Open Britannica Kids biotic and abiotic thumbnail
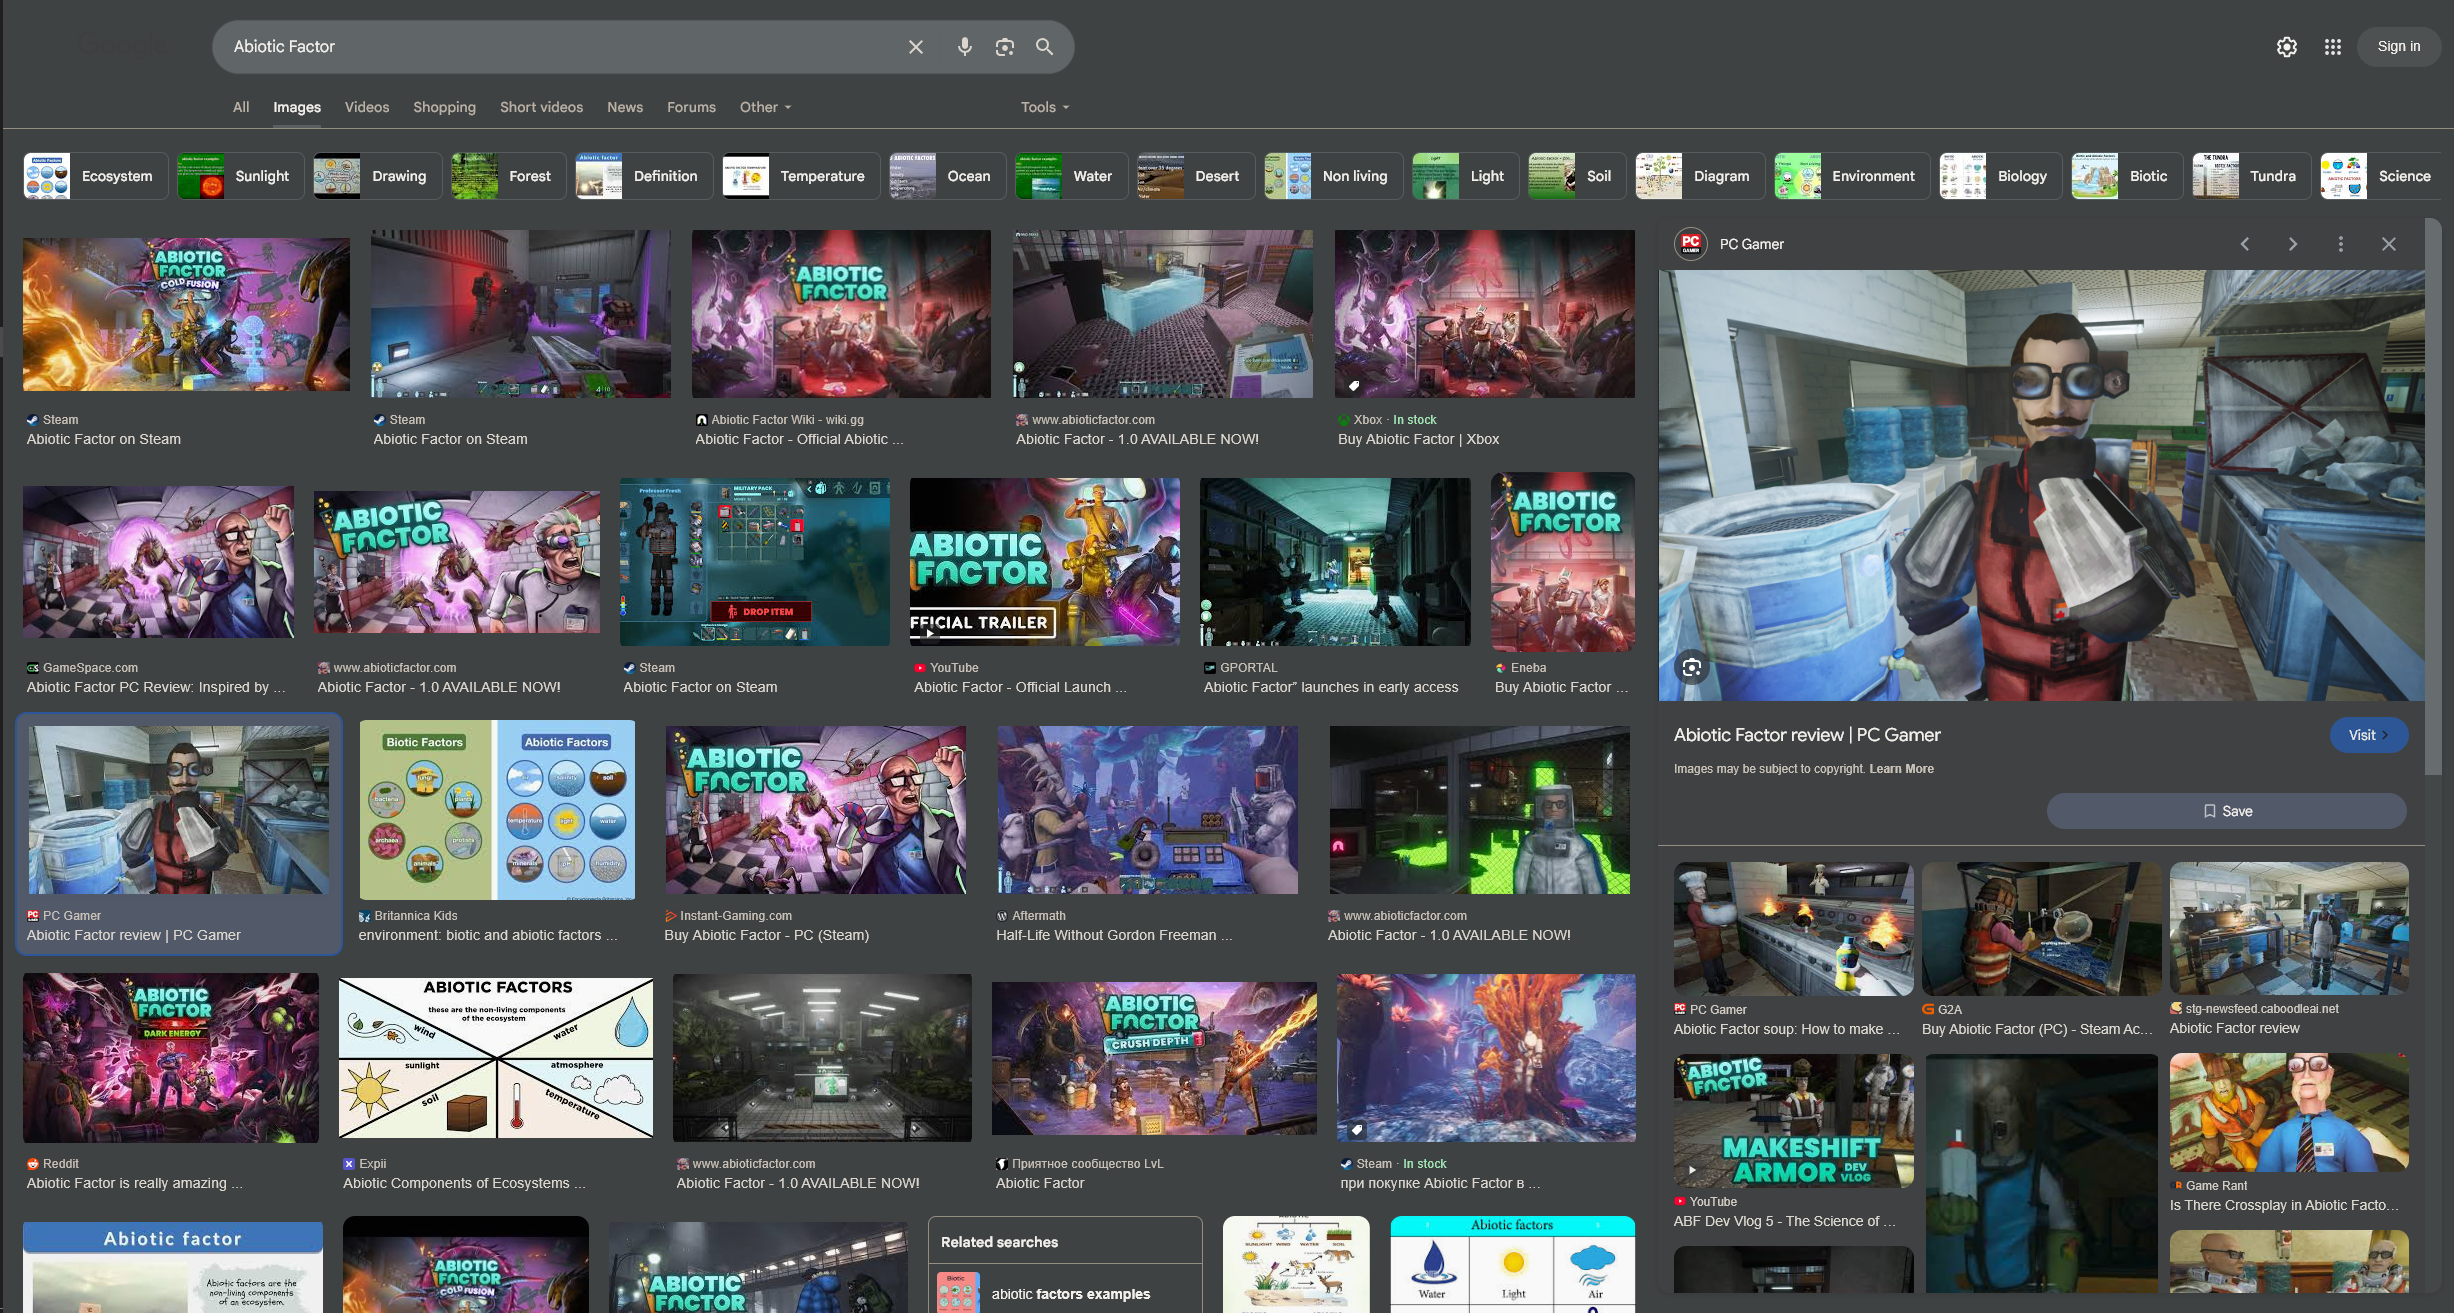The image size is (2454, 1313). coord(497,810)
